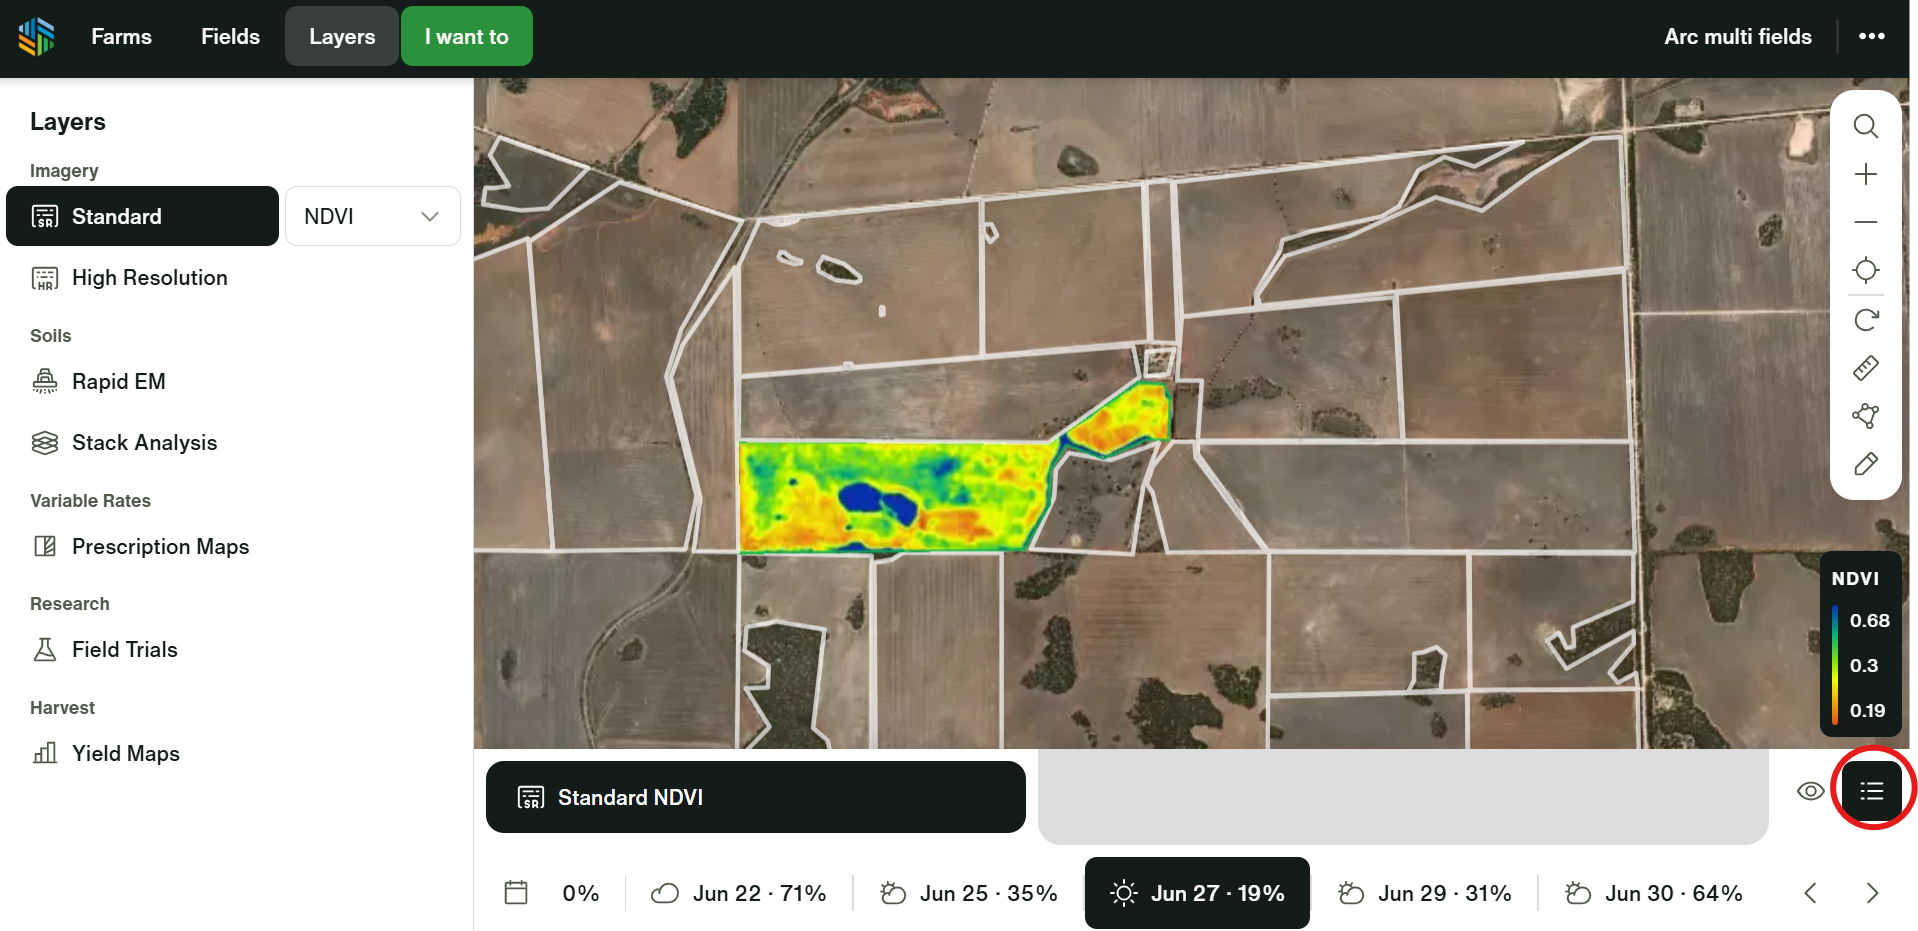Switch to the Fields tab

[230, 36]
